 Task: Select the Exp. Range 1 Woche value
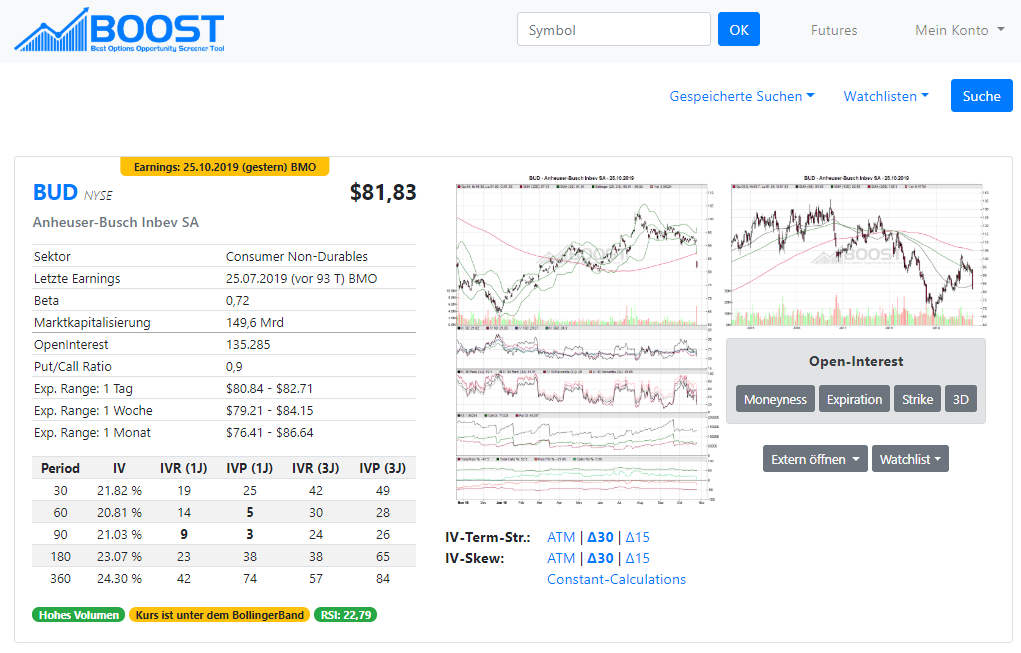(270, 410)
